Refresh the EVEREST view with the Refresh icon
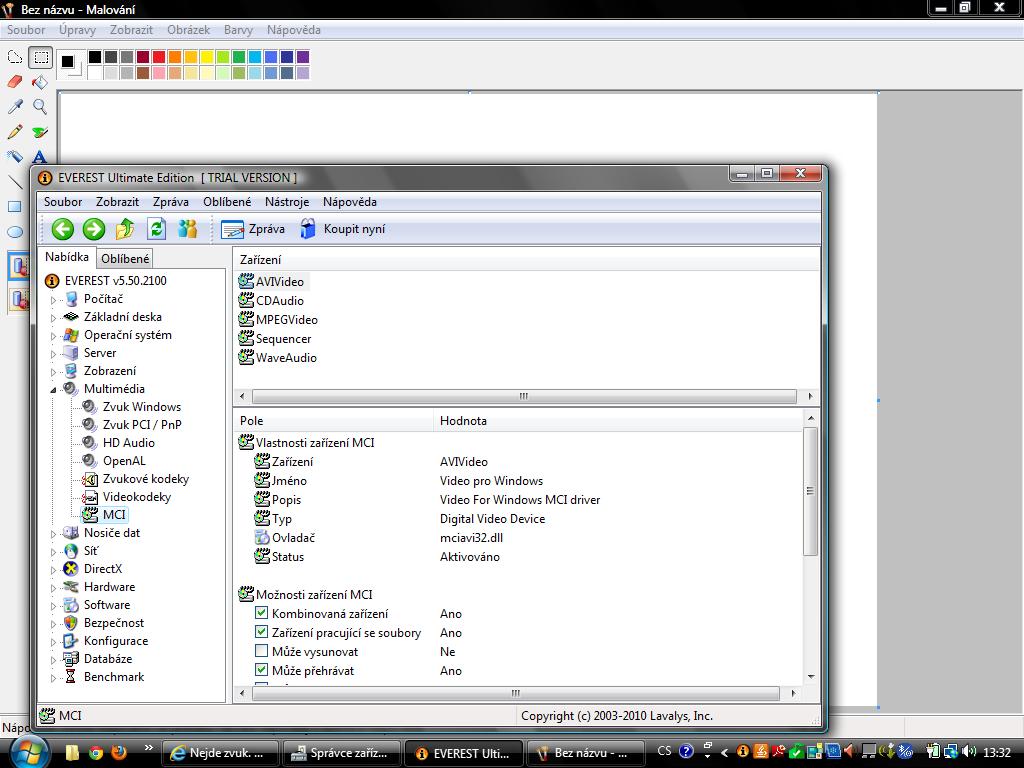This screenshot has width=1024, height=768. pyautogui.click(x=157, y=229)
